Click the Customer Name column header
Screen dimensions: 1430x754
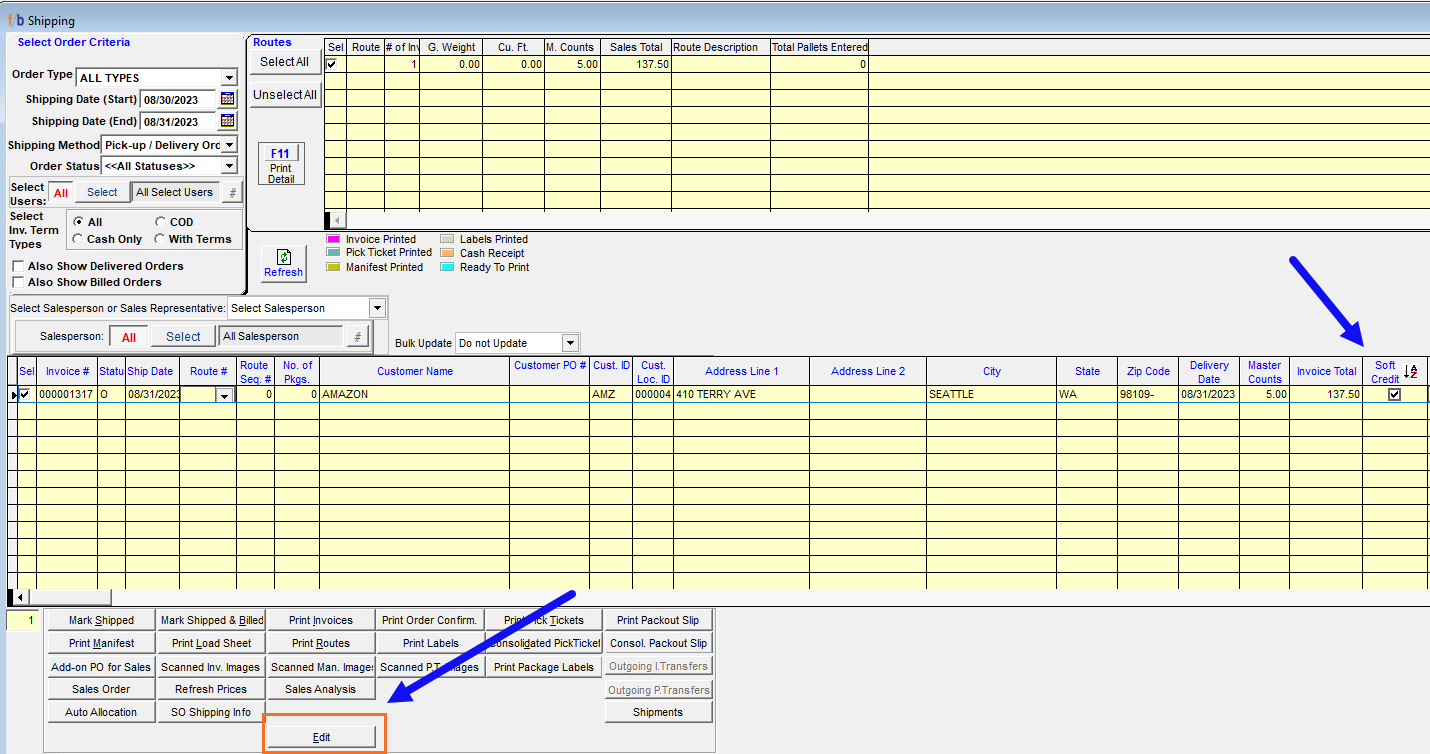[414, 371]
